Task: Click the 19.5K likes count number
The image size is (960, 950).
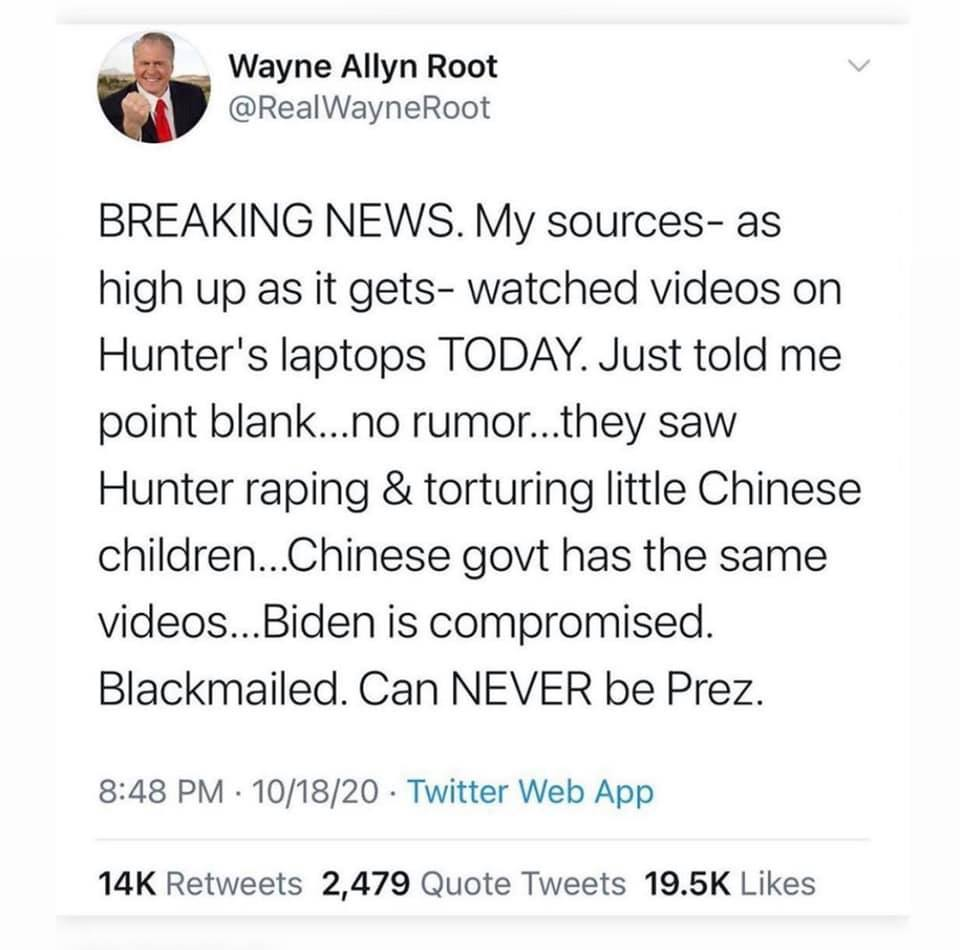Action: [x=687, y=884]
